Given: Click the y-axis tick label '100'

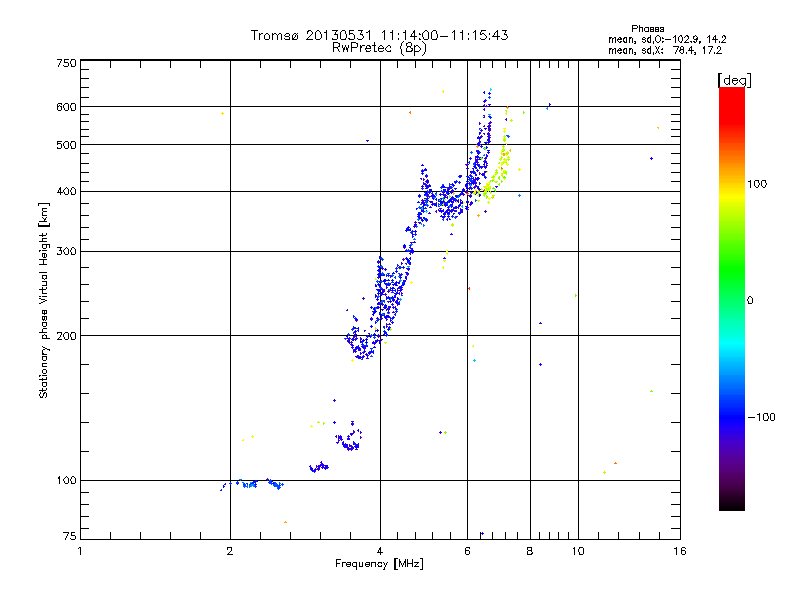Looking at the screenshot, I should pos(67,480).
